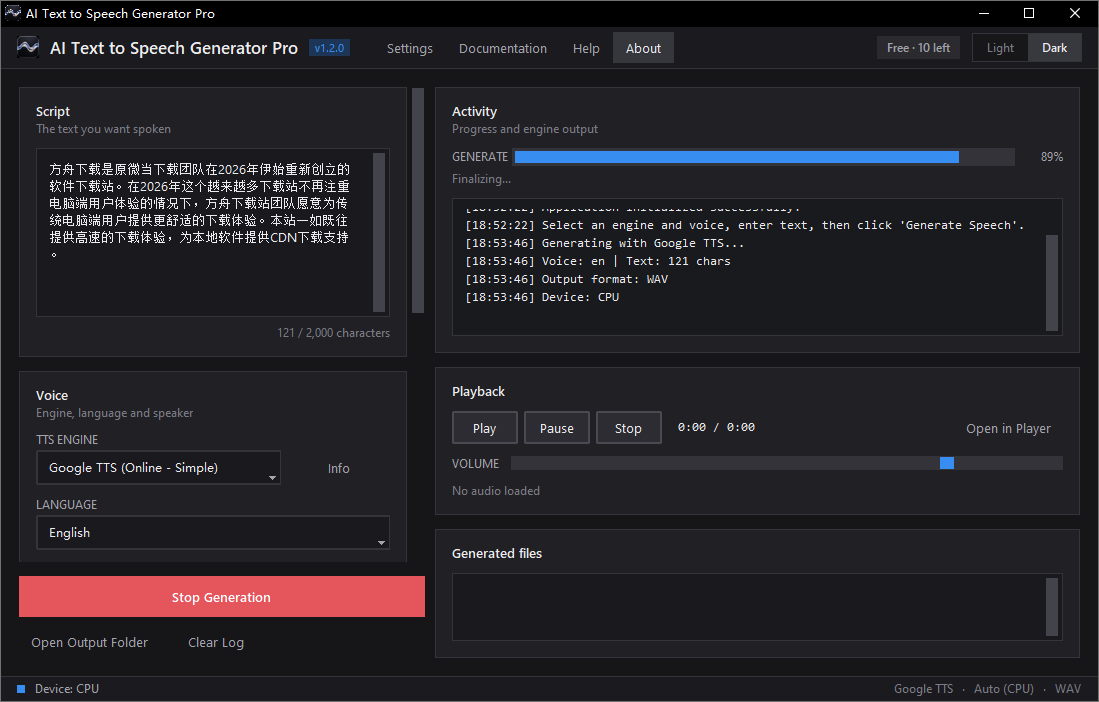
Task: Click the '121 / 2,000 characters' counter
Action: click(x=334, y=333)
